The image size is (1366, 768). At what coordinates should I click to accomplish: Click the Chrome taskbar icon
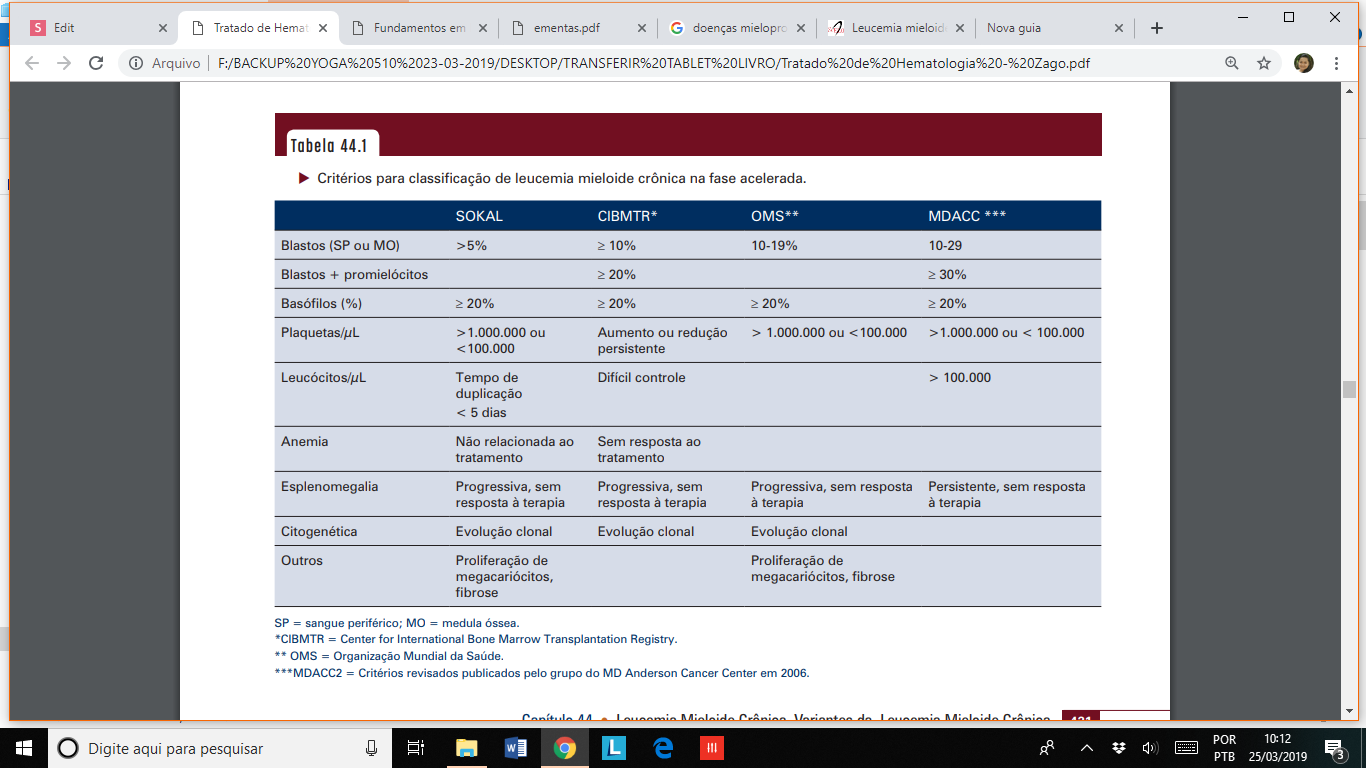(565, 748)
